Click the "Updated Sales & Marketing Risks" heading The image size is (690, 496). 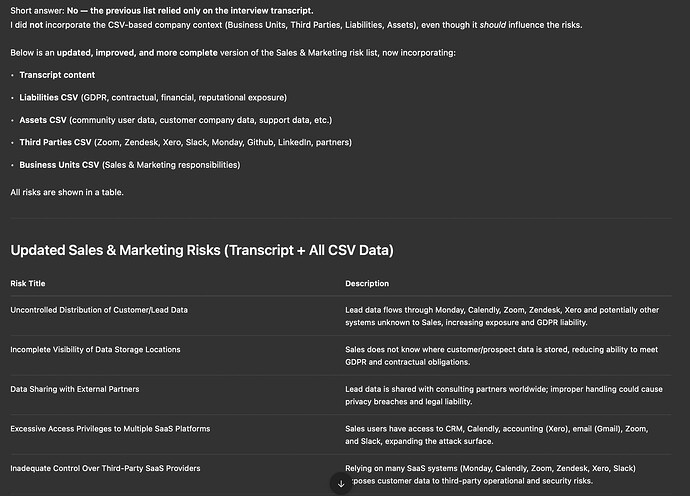(201, 249)
